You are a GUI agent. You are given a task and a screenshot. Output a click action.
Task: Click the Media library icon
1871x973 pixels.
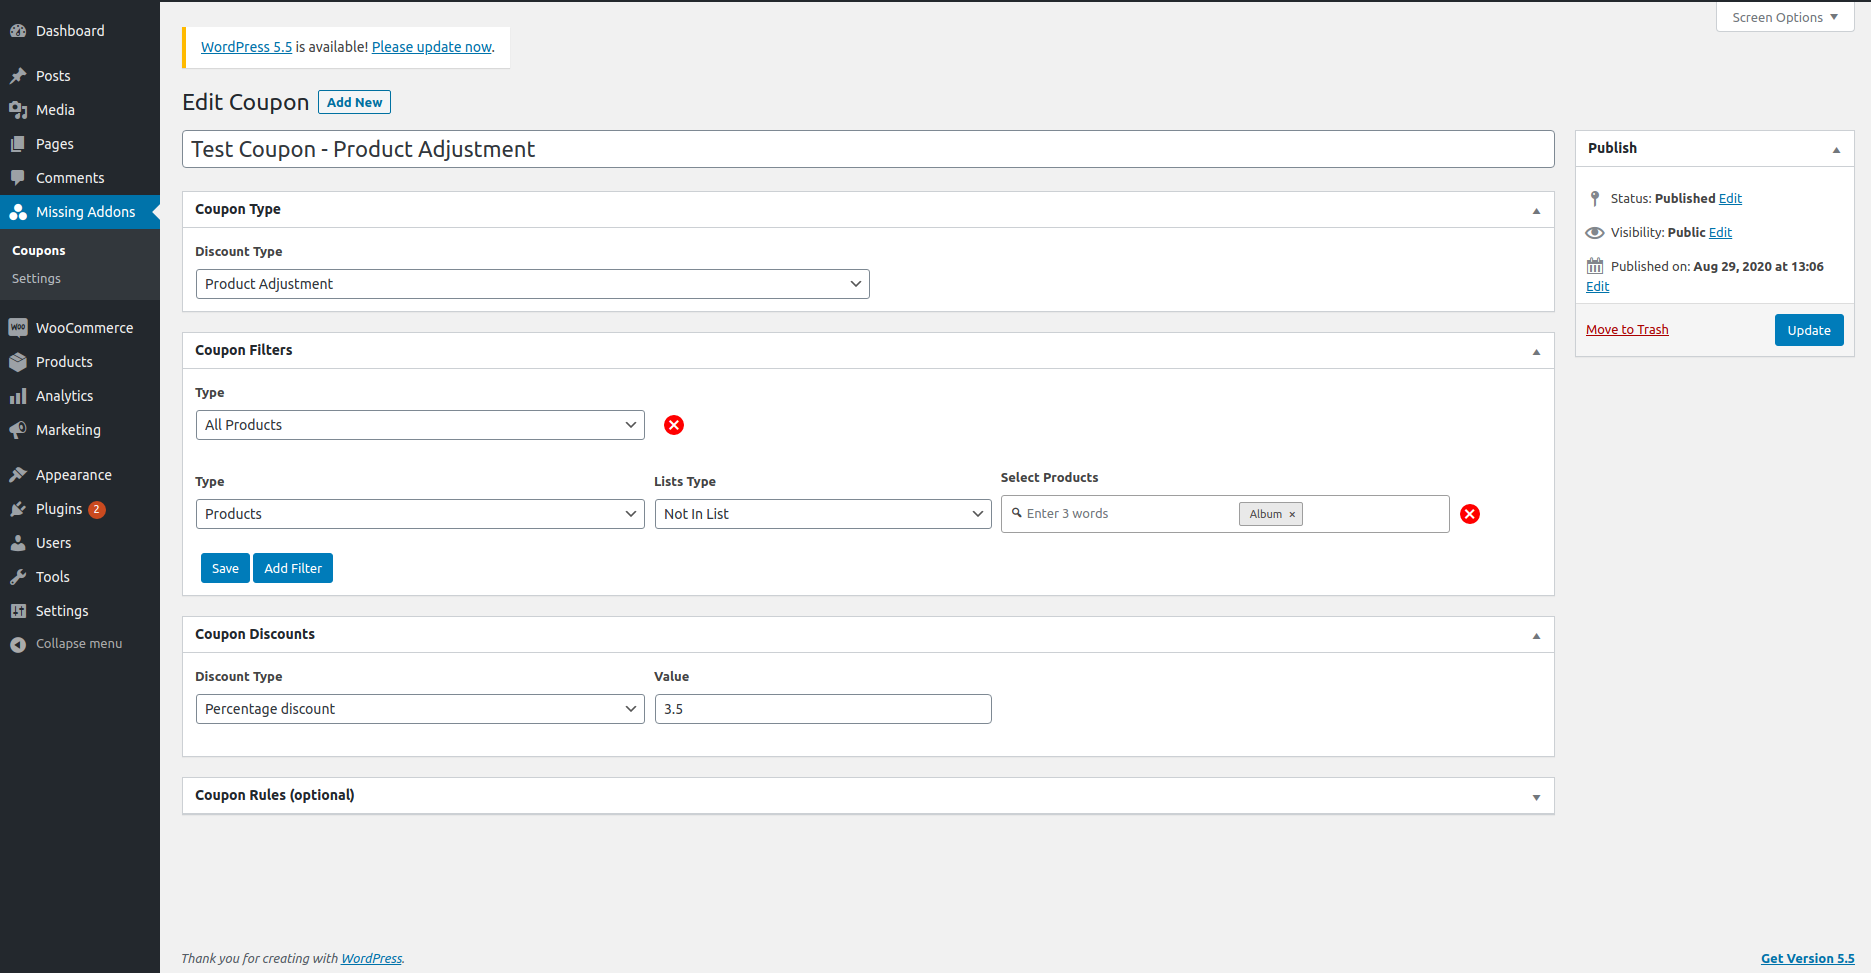(x=18, y=110)
